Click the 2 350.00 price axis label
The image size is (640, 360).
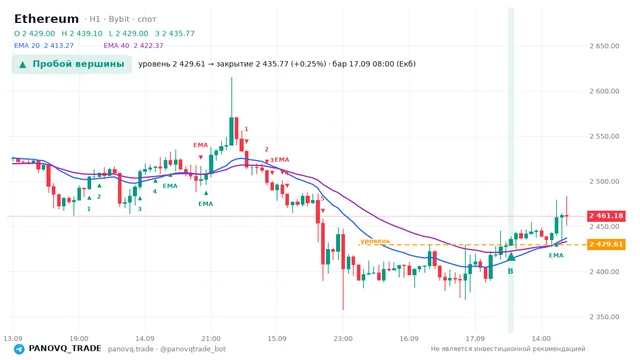click(x=604, y=317)
